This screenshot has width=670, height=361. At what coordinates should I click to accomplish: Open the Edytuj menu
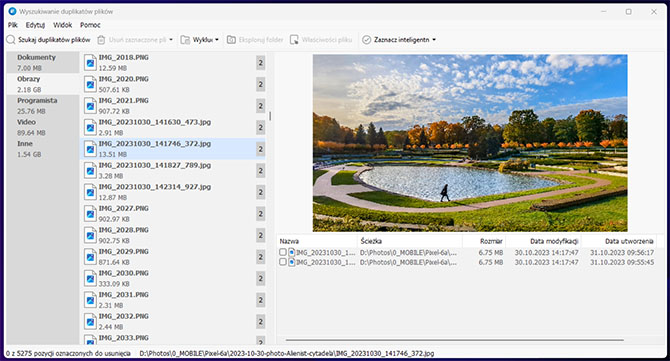point(35,25)
